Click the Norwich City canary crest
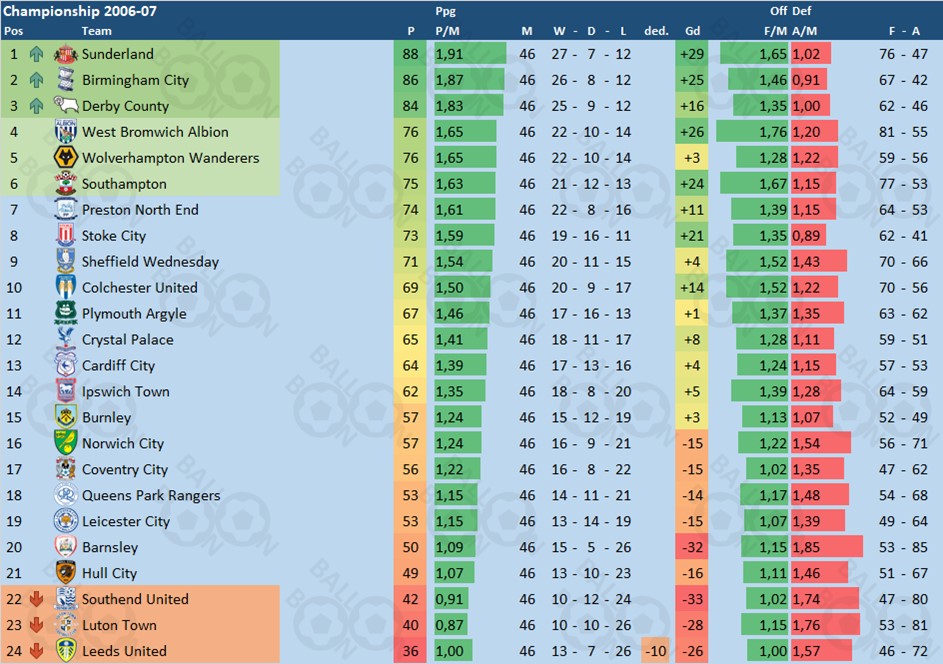 click(66, 443)
